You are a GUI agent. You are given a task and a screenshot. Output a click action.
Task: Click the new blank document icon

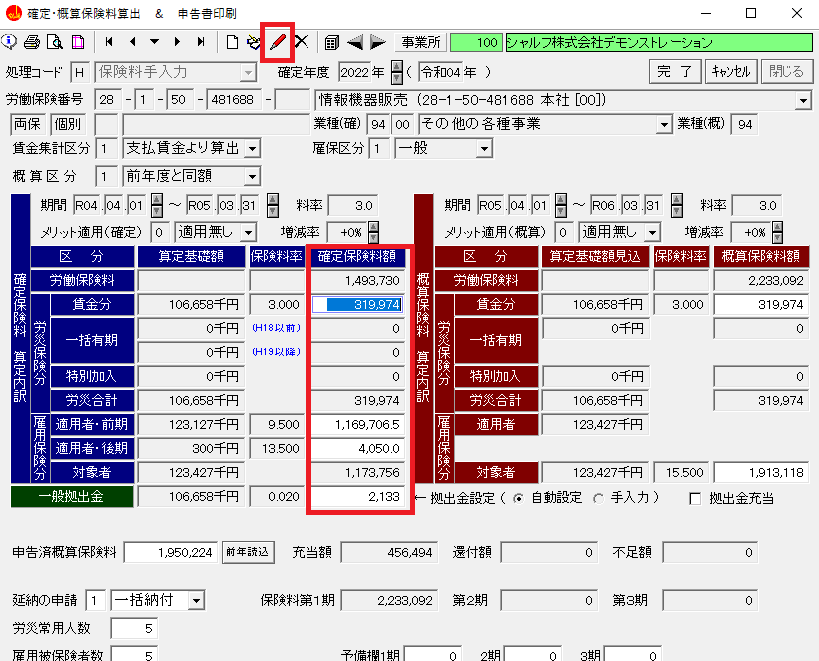point(232,42)
